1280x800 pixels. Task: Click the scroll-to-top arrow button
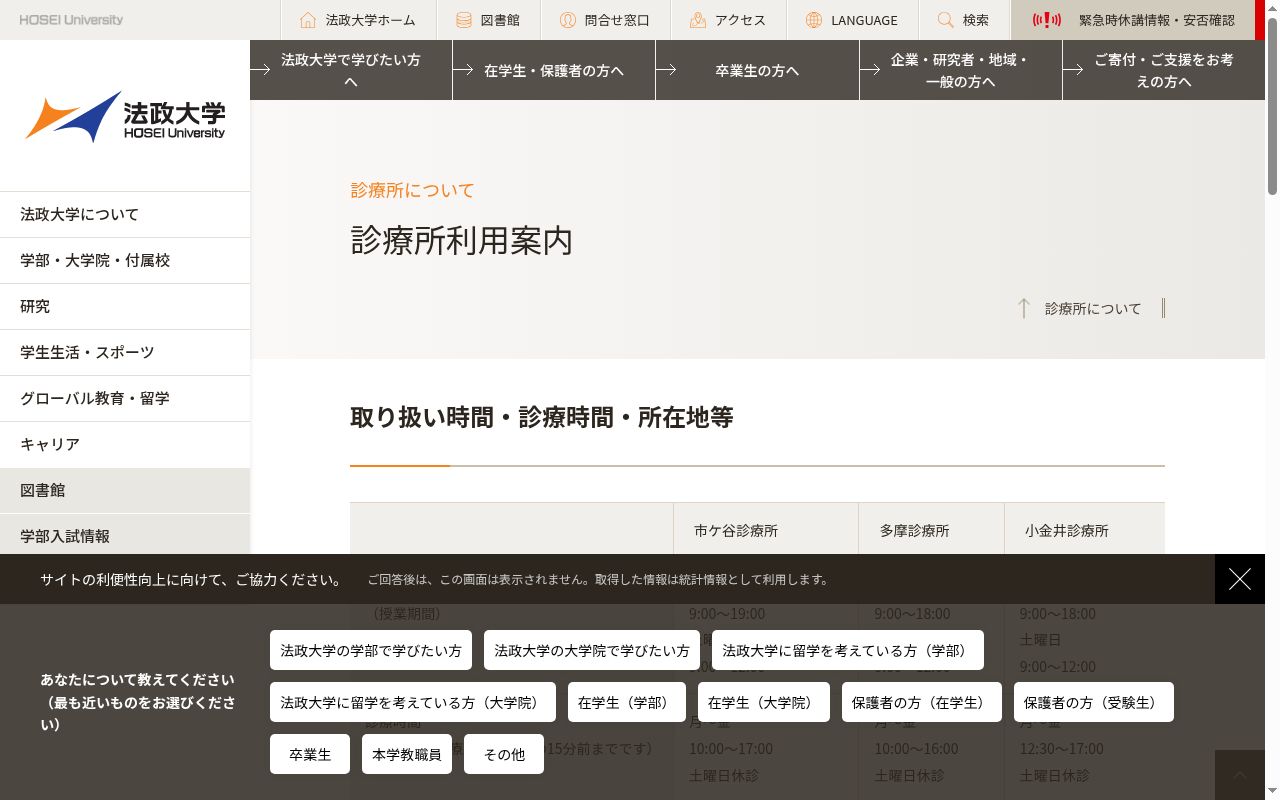pyautogui.click(x=1240, y=775)
